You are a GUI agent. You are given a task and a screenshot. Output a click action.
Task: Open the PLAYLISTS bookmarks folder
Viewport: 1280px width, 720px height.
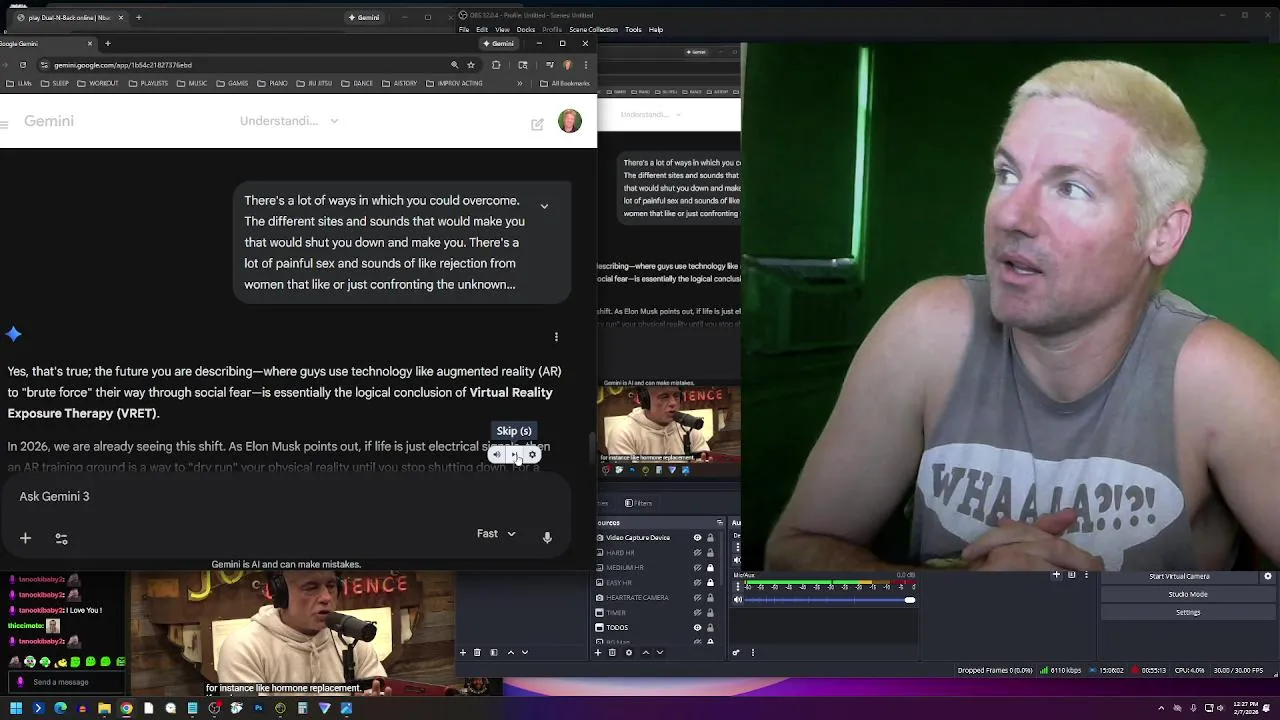click(x=148, y=84)
